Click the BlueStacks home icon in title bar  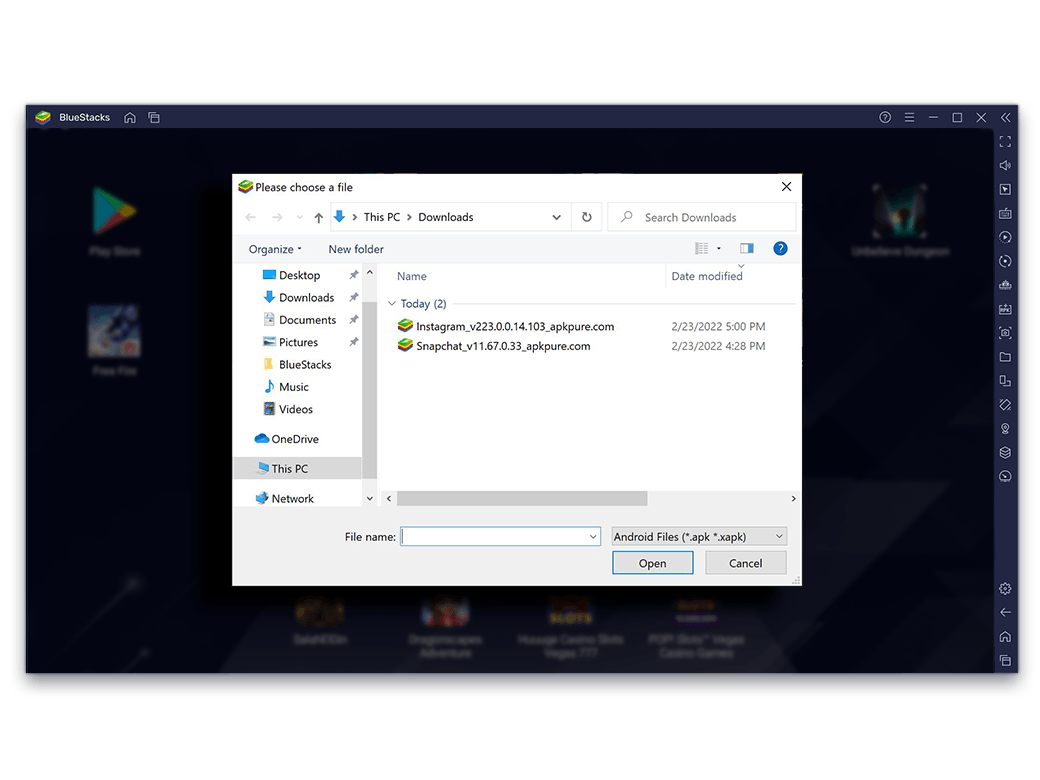pyautogui.click(x=130, y=118)
